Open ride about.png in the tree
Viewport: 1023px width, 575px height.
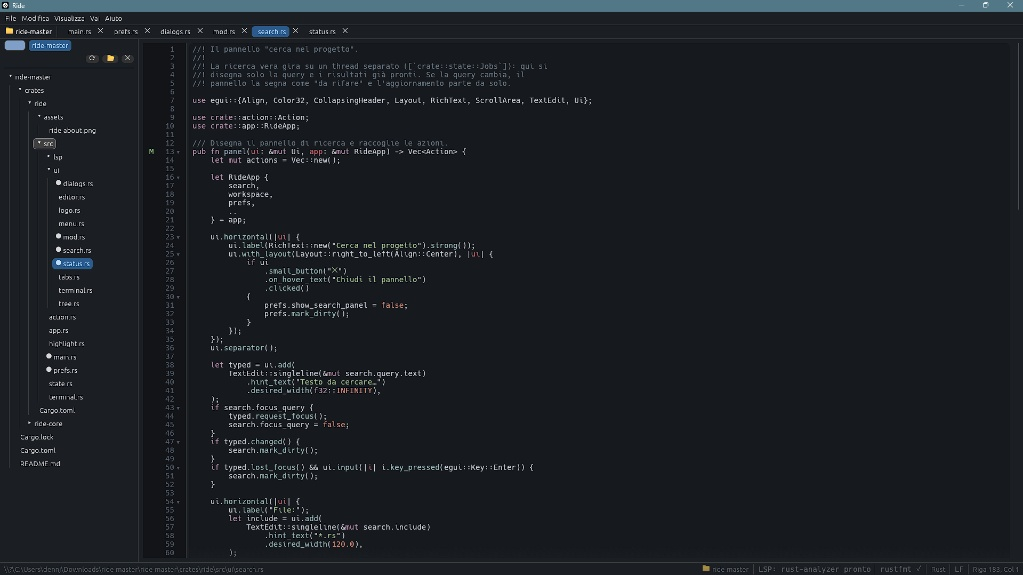[72, 131]
